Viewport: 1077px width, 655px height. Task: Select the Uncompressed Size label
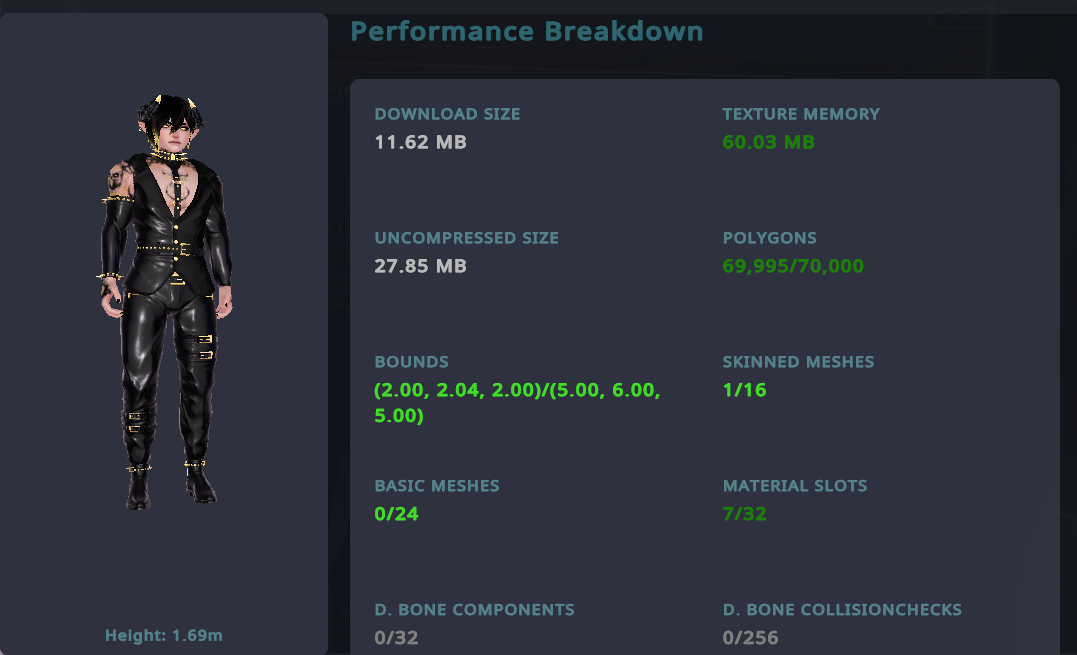point(466,238)
